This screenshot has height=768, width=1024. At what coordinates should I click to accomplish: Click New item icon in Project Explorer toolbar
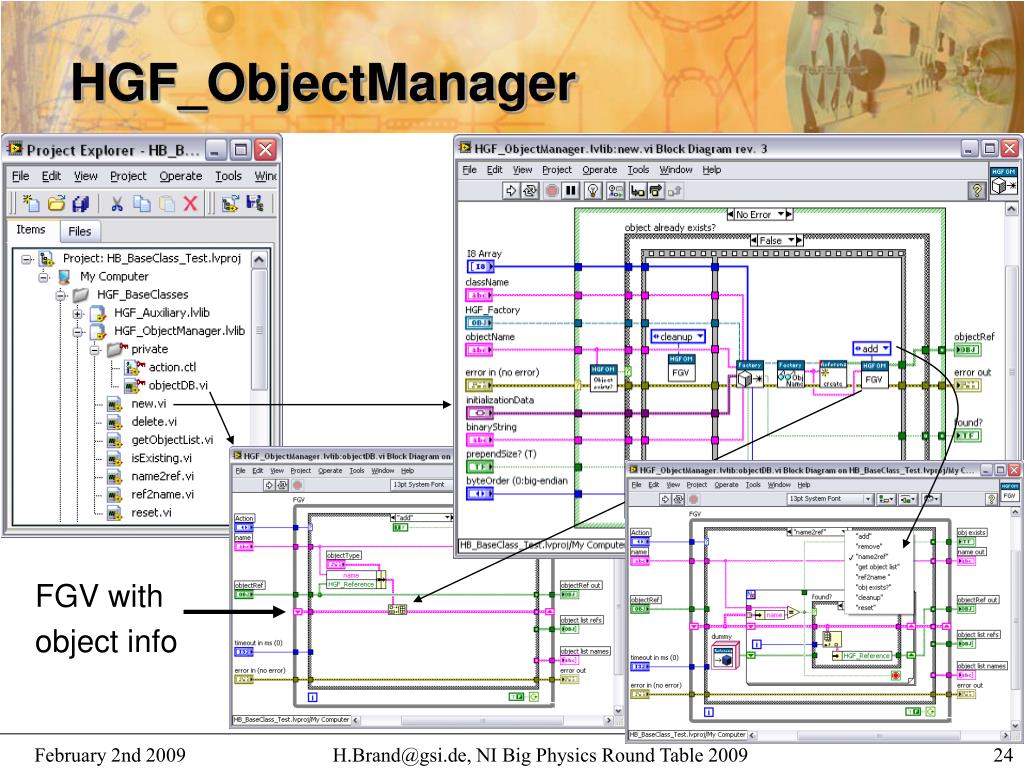tap(31, 204)
